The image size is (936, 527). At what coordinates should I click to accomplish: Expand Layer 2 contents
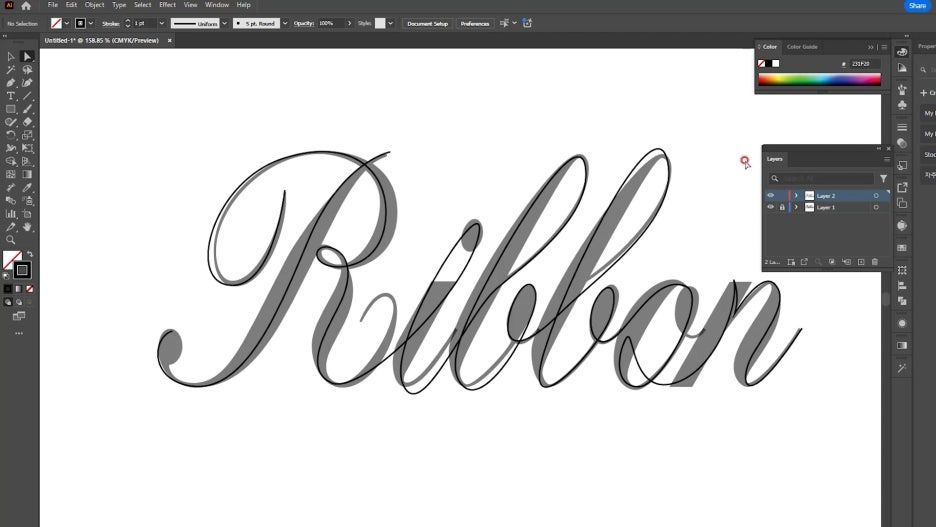pos(796,196)
